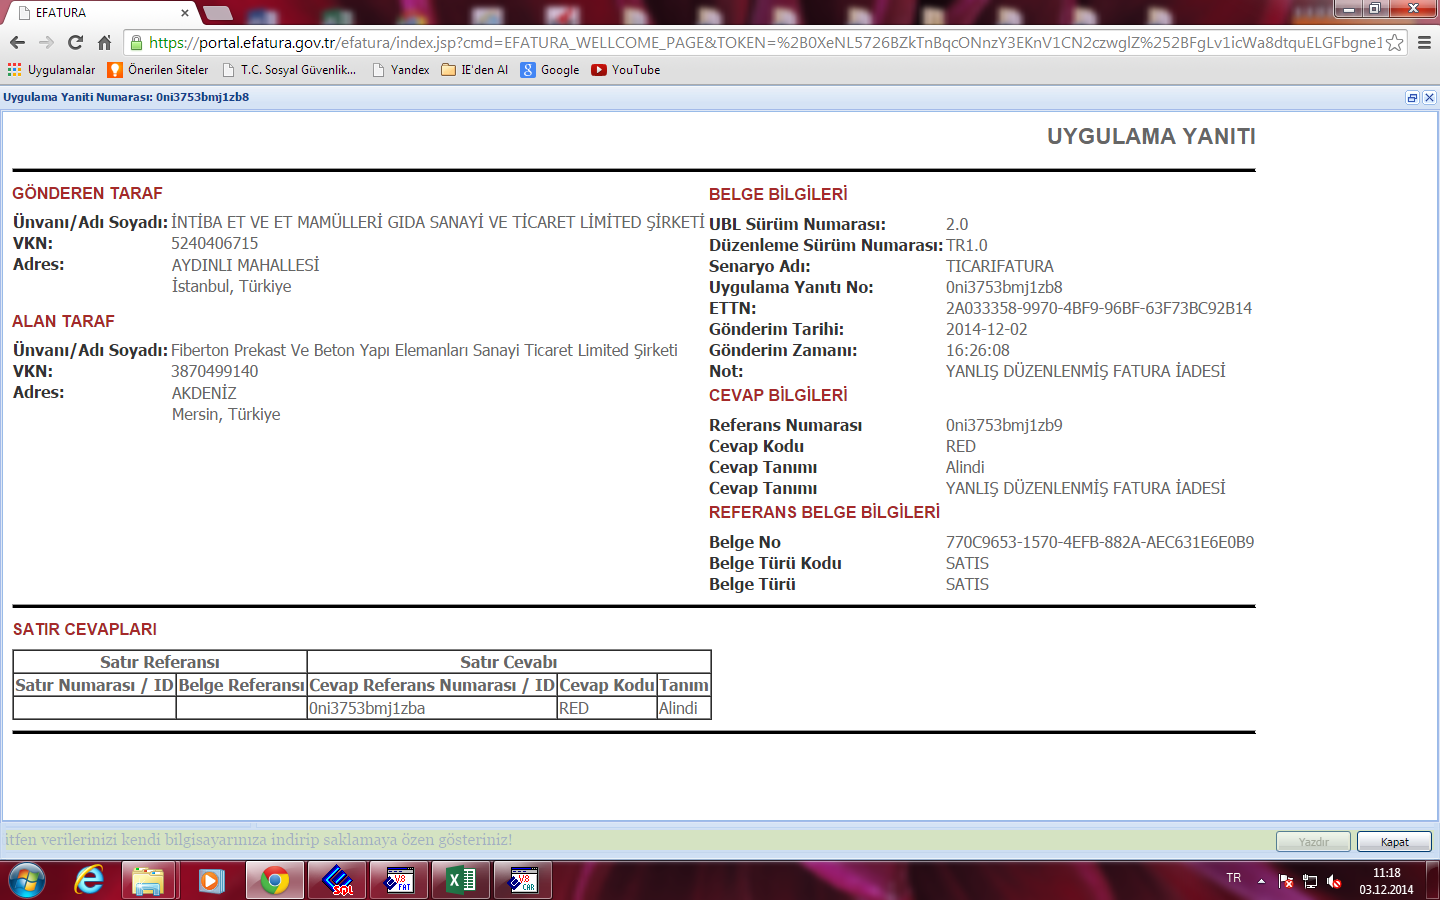The height and width of the screenshot is (900, 1440).
Task: Open Önerilen Siteler bookmark
Action: click(158, 70)
